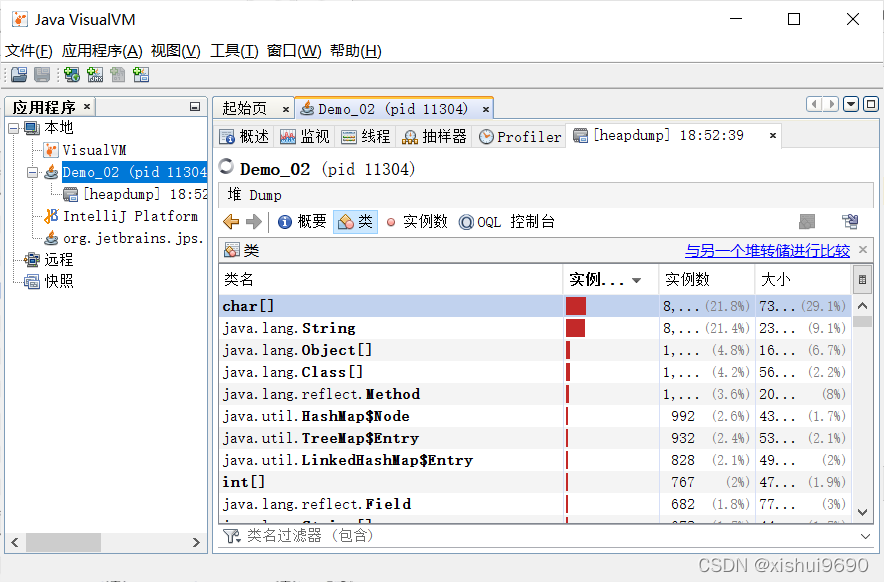Viewport: 884px width, 582px height.
Task: Close the Classes section panel
Action: [863, 249]
